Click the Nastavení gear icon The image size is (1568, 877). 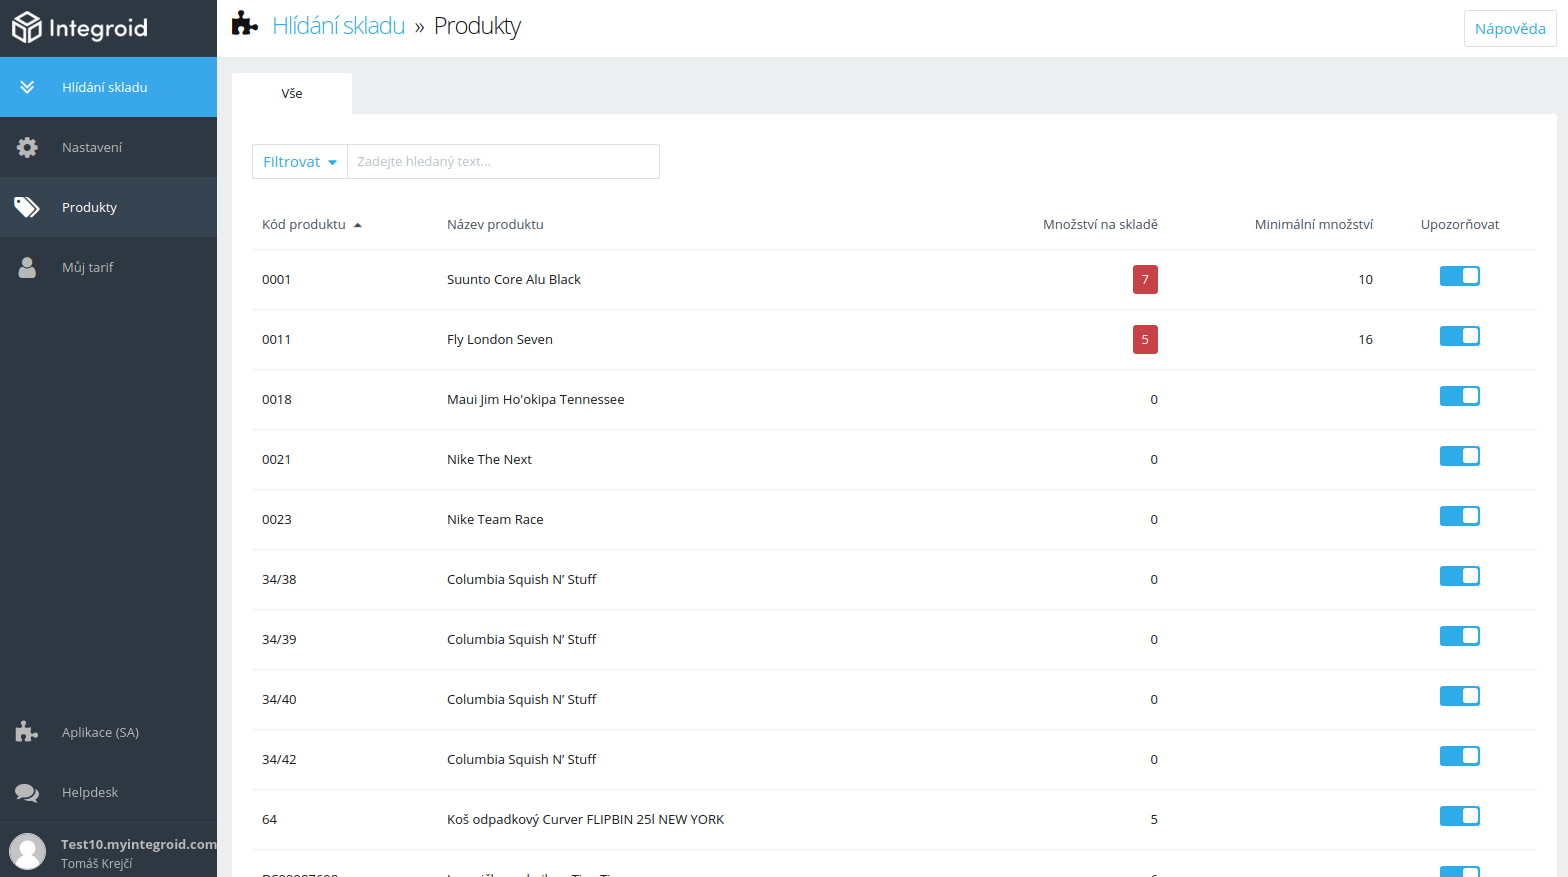(x=27, y=147)
